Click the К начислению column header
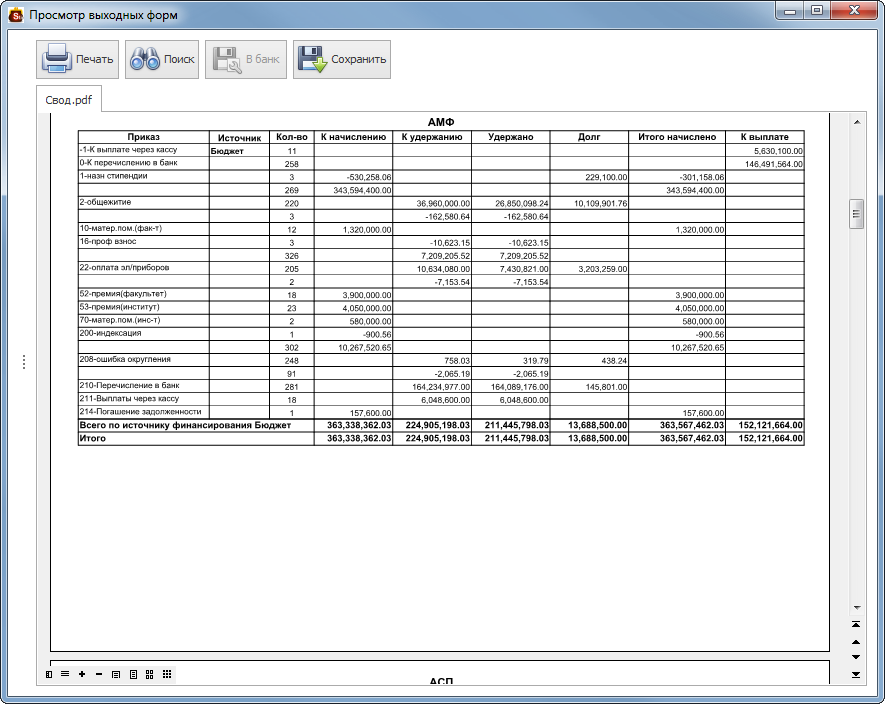This screenshot has width=885, height=704. click(x=353, y=137)
